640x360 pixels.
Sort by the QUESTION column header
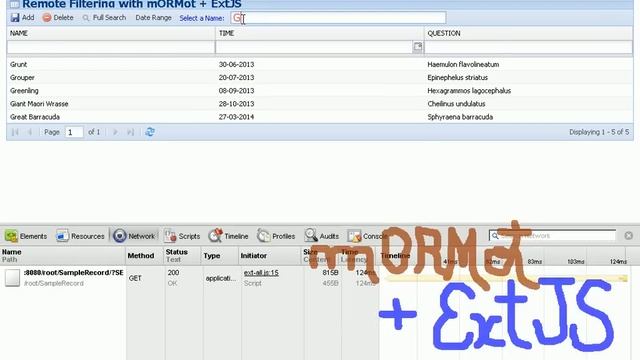528,33
